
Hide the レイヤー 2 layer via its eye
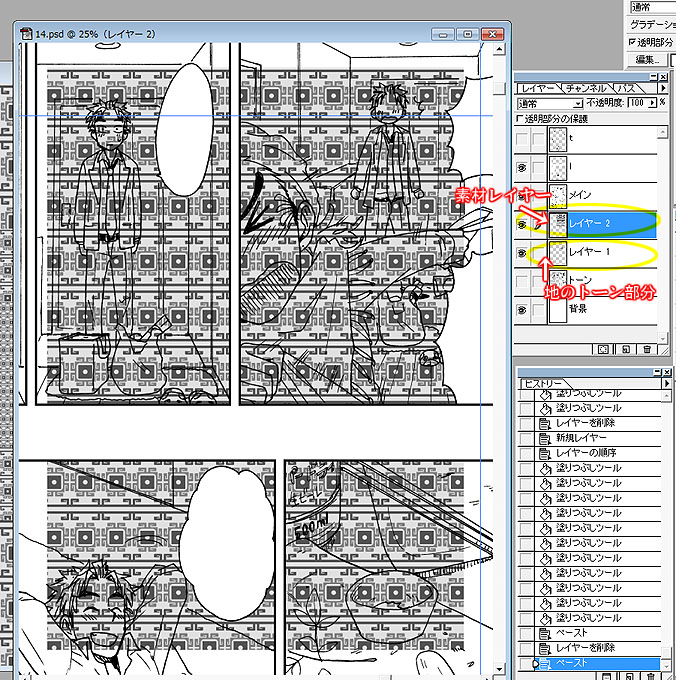tap(522, 224)
